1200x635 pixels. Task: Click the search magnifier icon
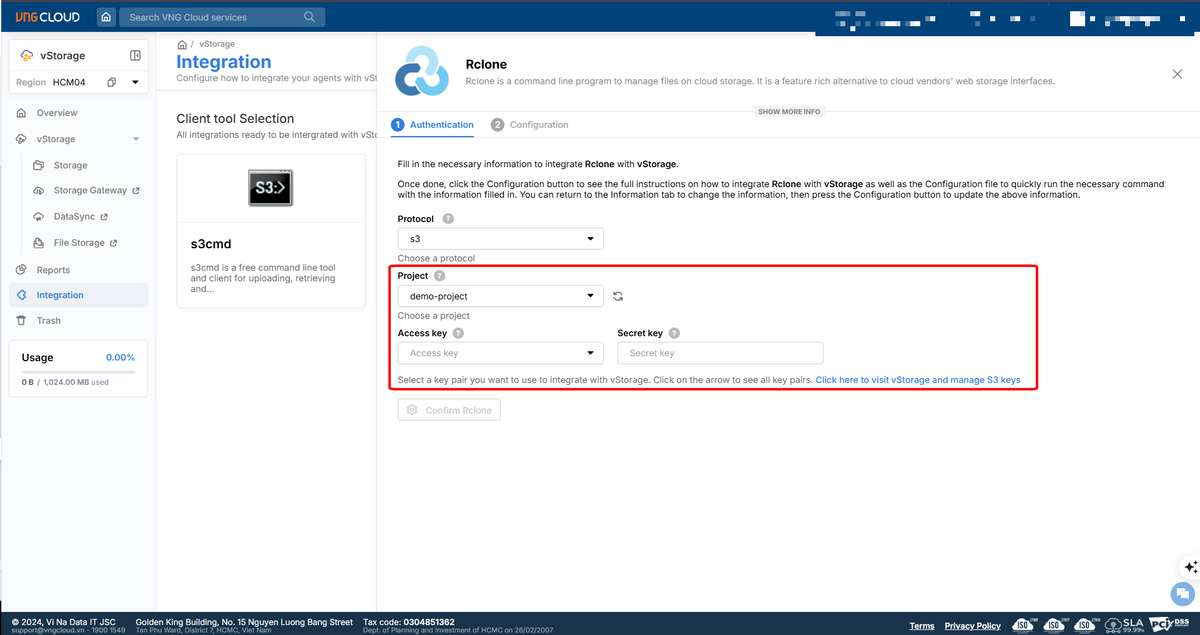click(x=309, y=17)
